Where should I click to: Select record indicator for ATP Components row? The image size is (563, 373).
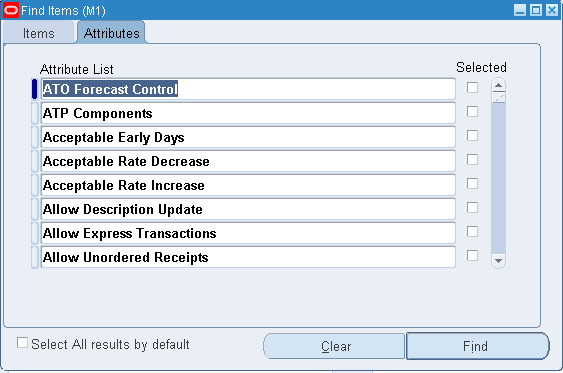pyautogui.click(x=34, y=113)
